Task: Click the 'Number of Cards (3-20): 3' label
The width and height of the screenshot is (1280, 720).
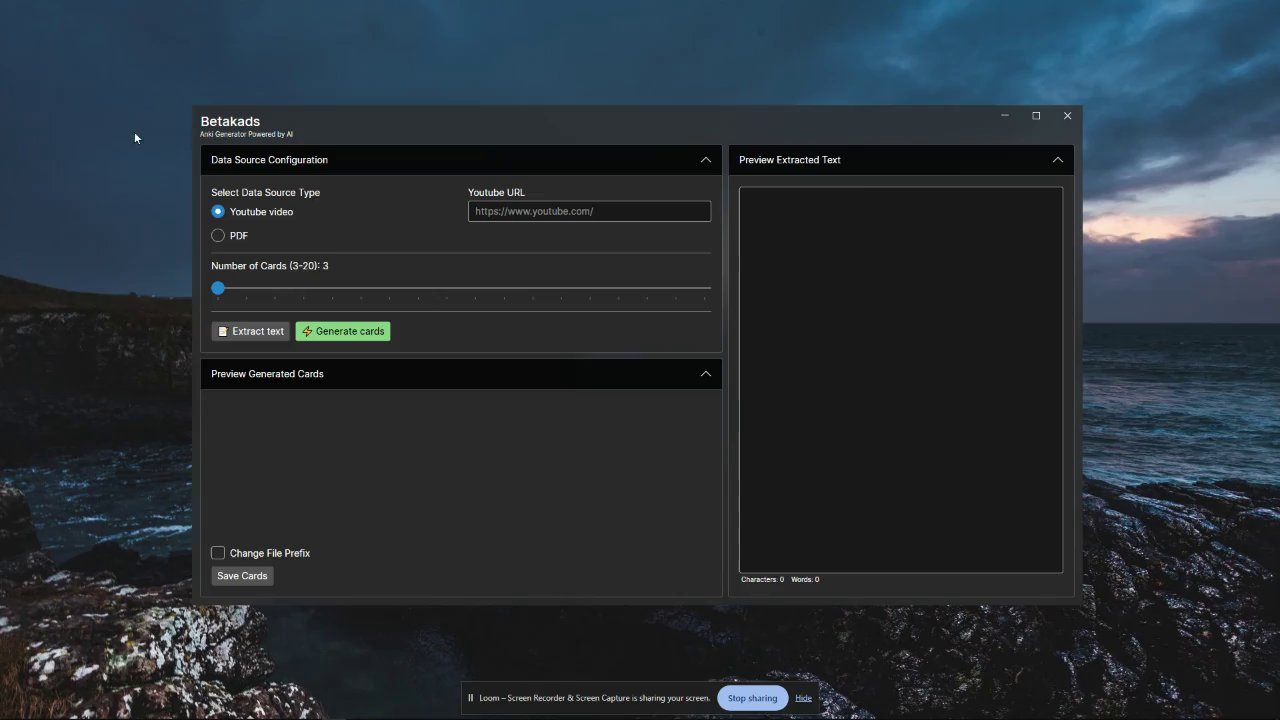Action: [270, 266]
